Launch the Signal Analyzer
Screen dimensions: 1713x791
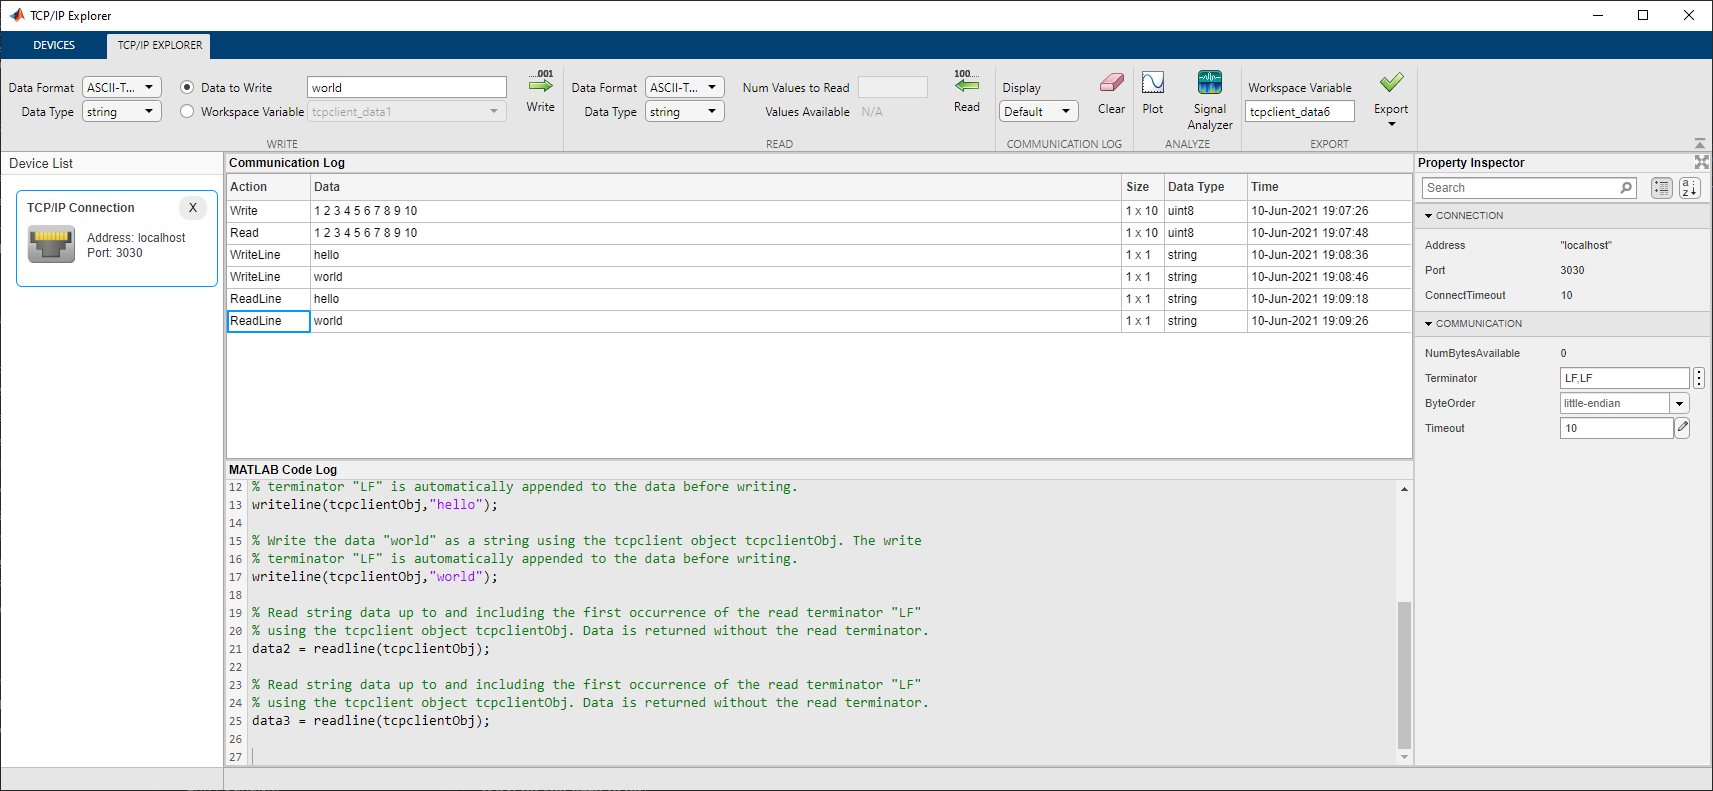point(1209,84)
